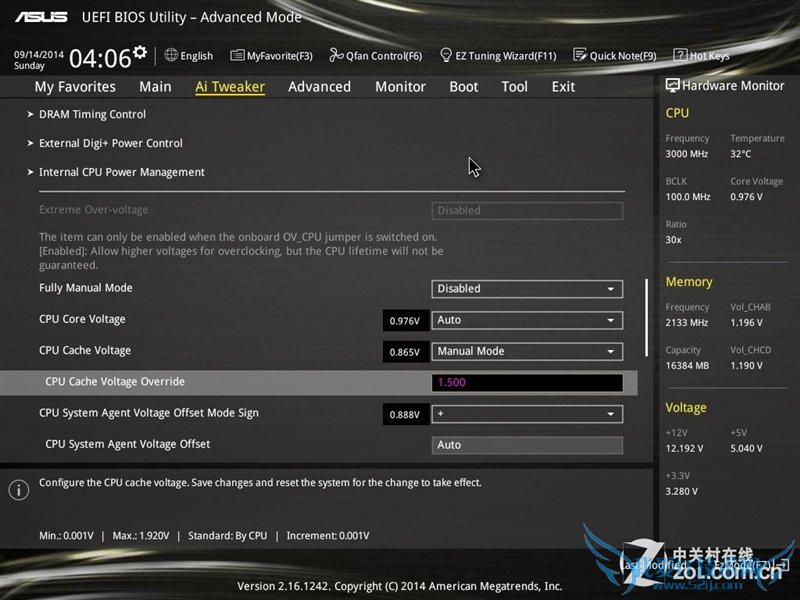
Task: Switch to the Tool tab
Action: coord(514,87)
